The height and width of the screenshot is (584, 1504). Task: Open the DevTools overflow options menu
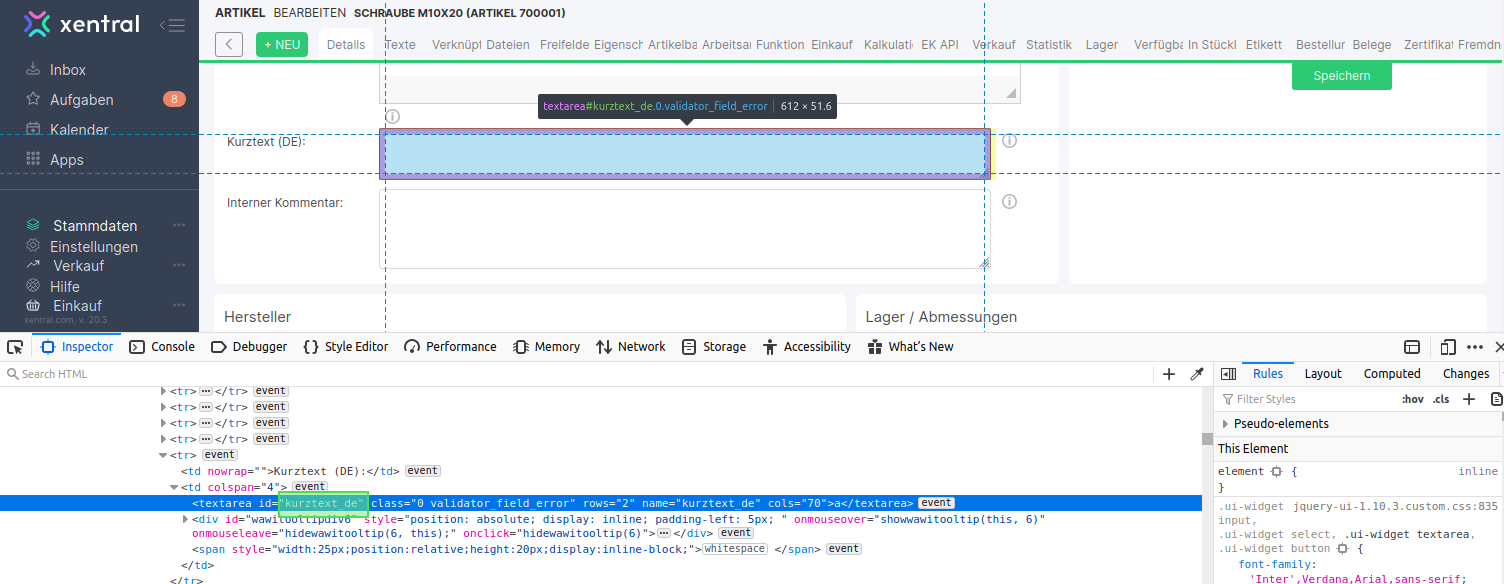click(1475, 347)
